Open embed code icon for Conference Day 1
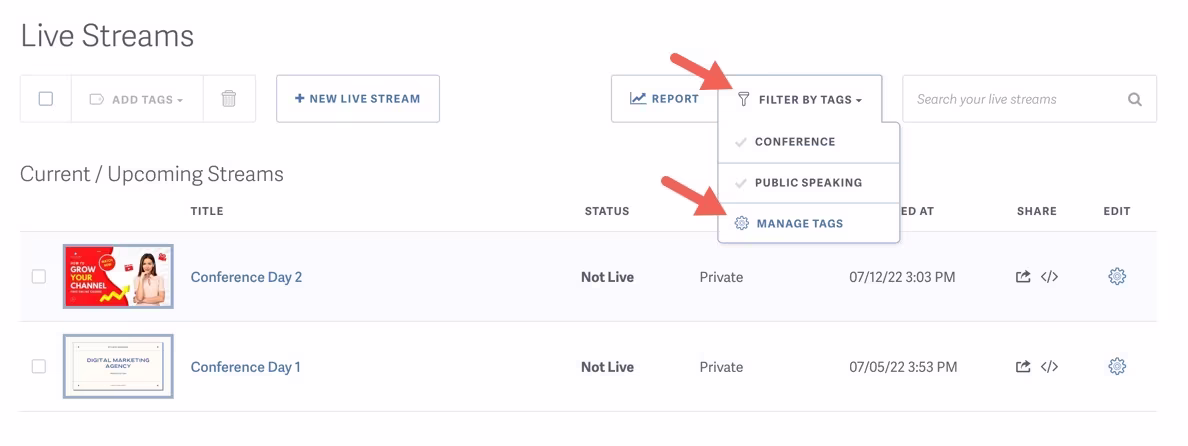 [1049, 367]
